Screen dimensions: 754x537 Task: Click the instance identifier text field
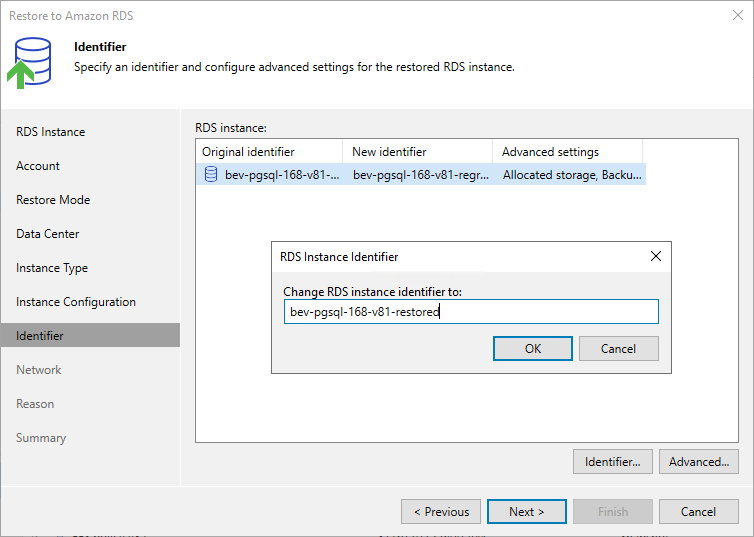(471, 312)
